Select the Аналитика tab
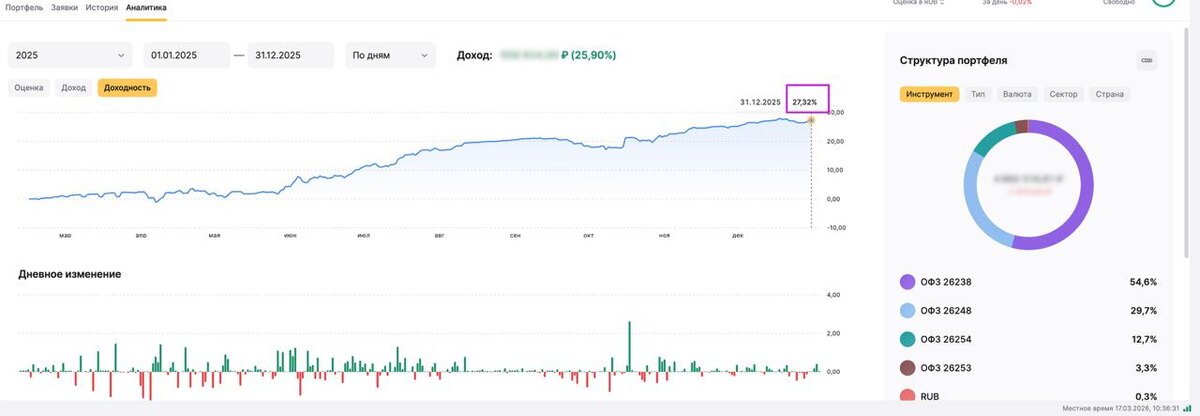Screen dimensions: 1200x416 (146, 6)
